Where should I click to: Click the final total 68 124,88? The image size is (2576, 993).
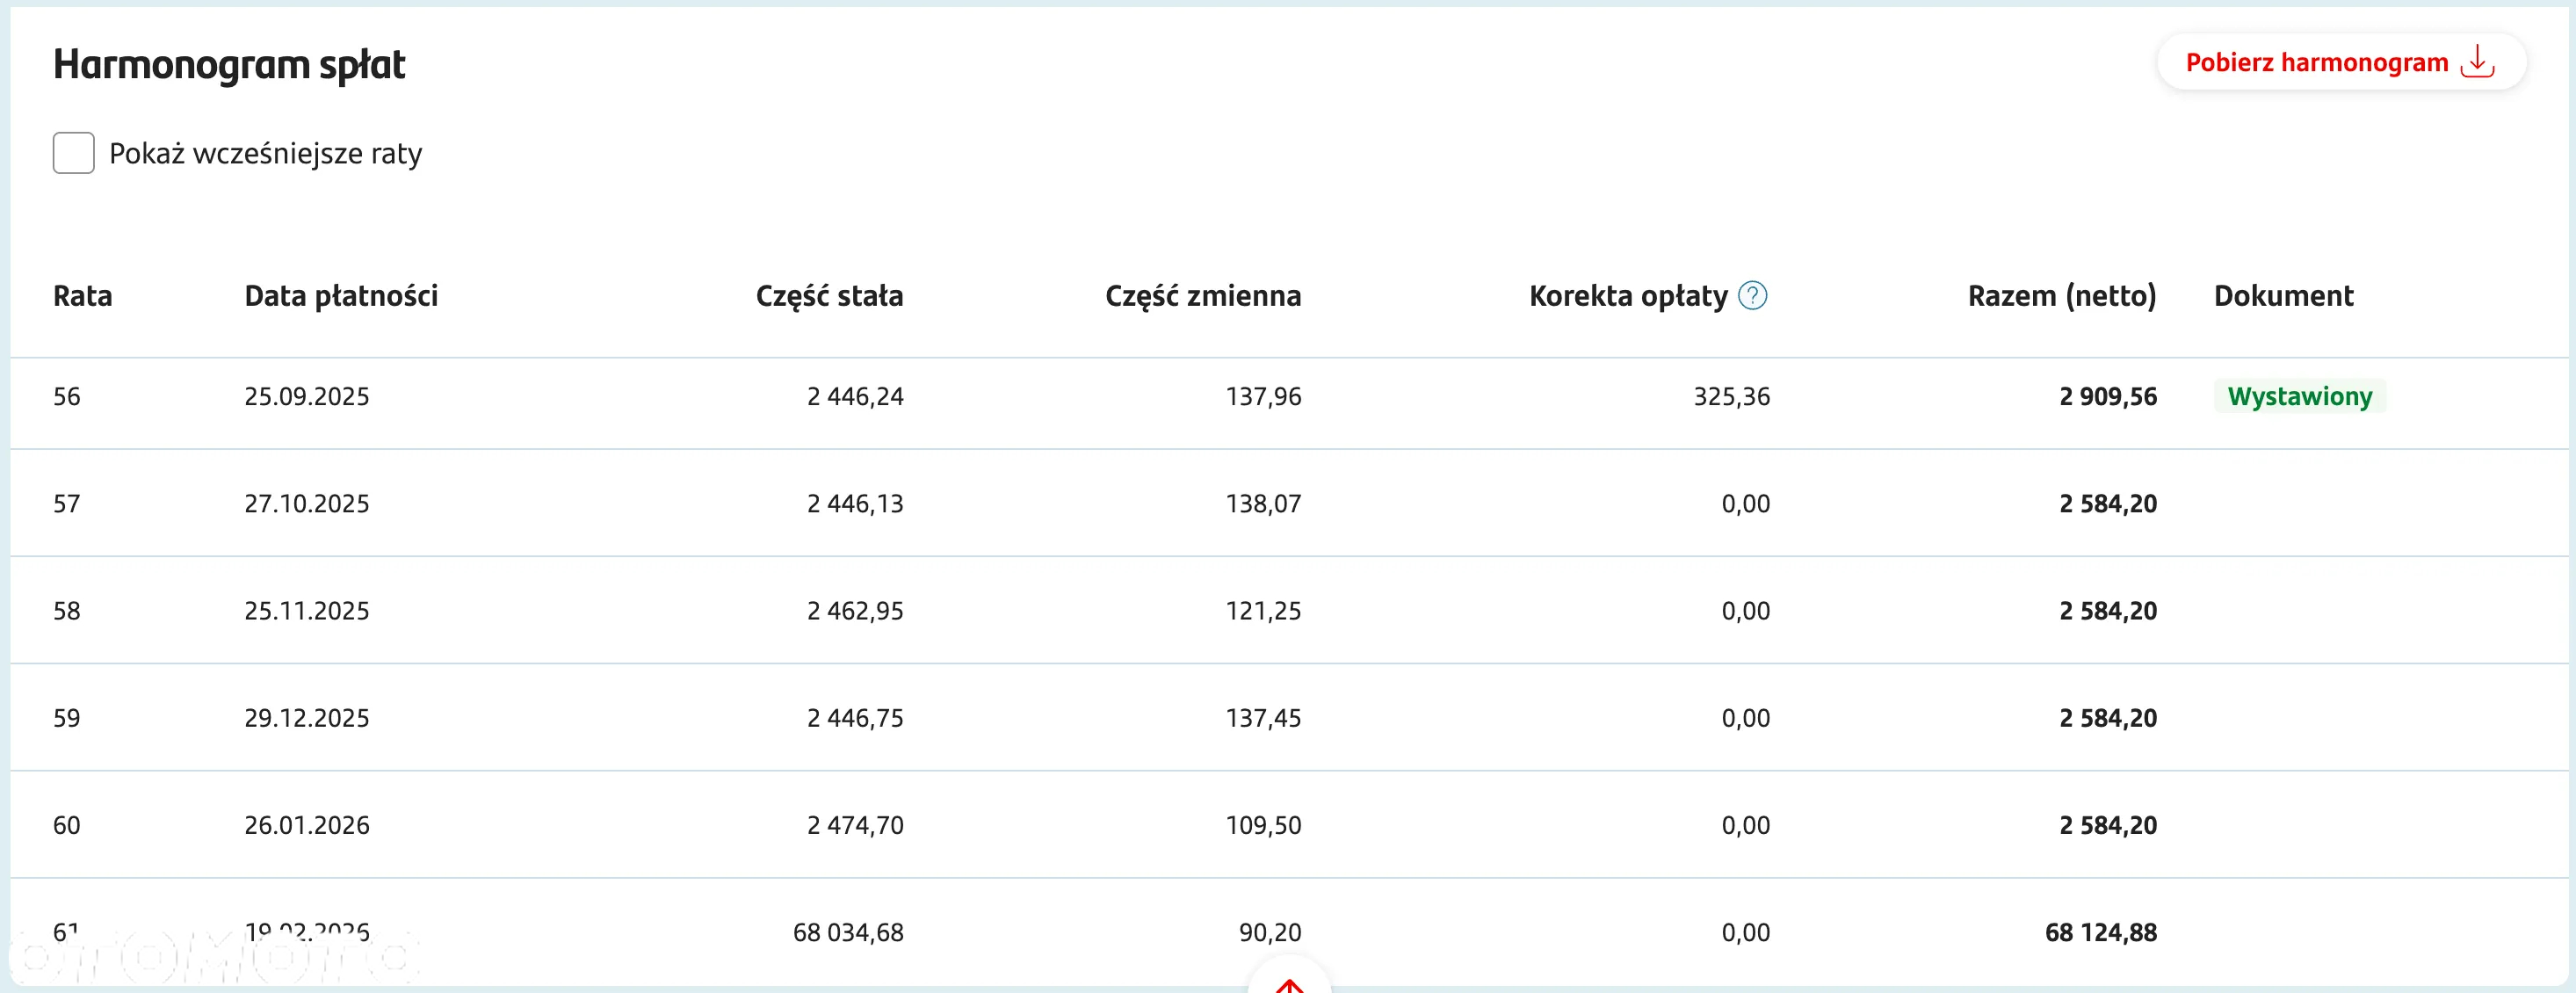[2101, 932]
